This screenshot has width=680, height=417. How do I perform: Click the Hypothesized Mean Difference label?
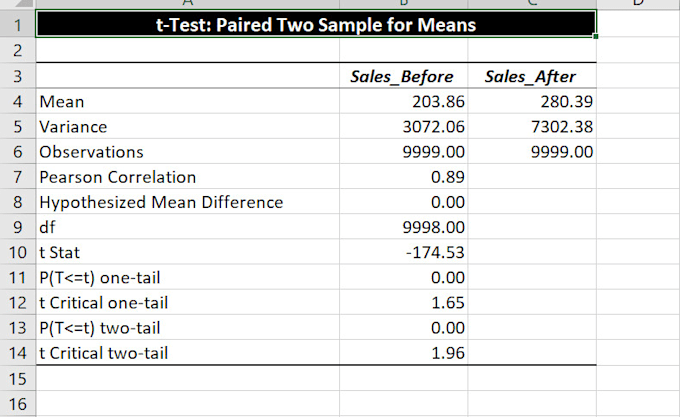161,202
